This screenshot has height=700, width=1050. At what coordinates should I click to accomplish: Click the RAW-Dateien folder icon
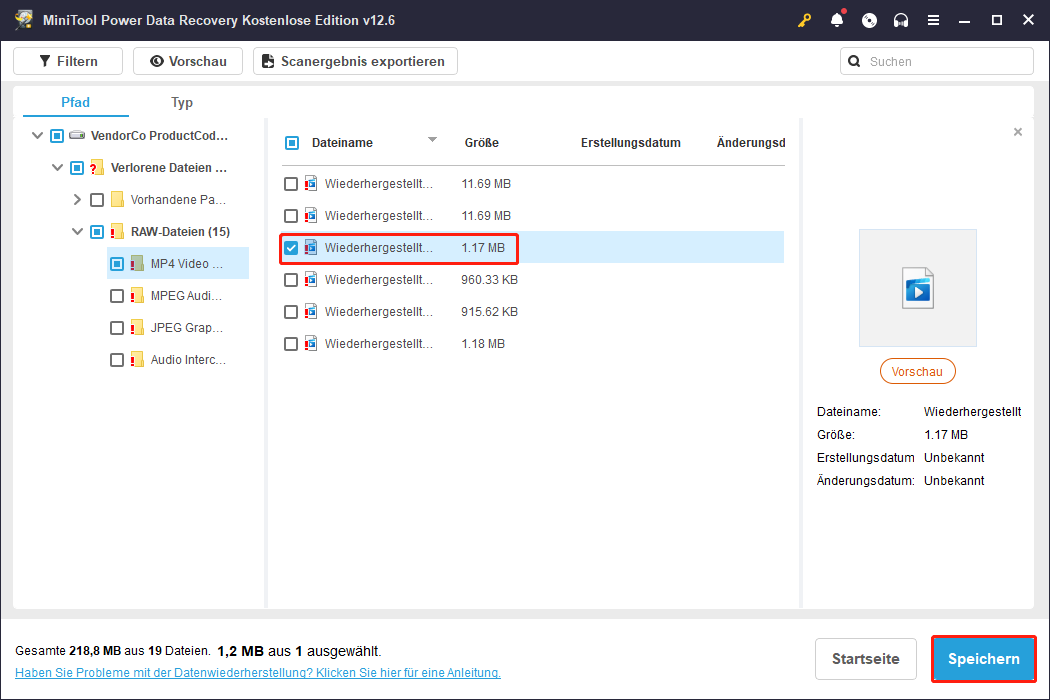click(117, 232)
